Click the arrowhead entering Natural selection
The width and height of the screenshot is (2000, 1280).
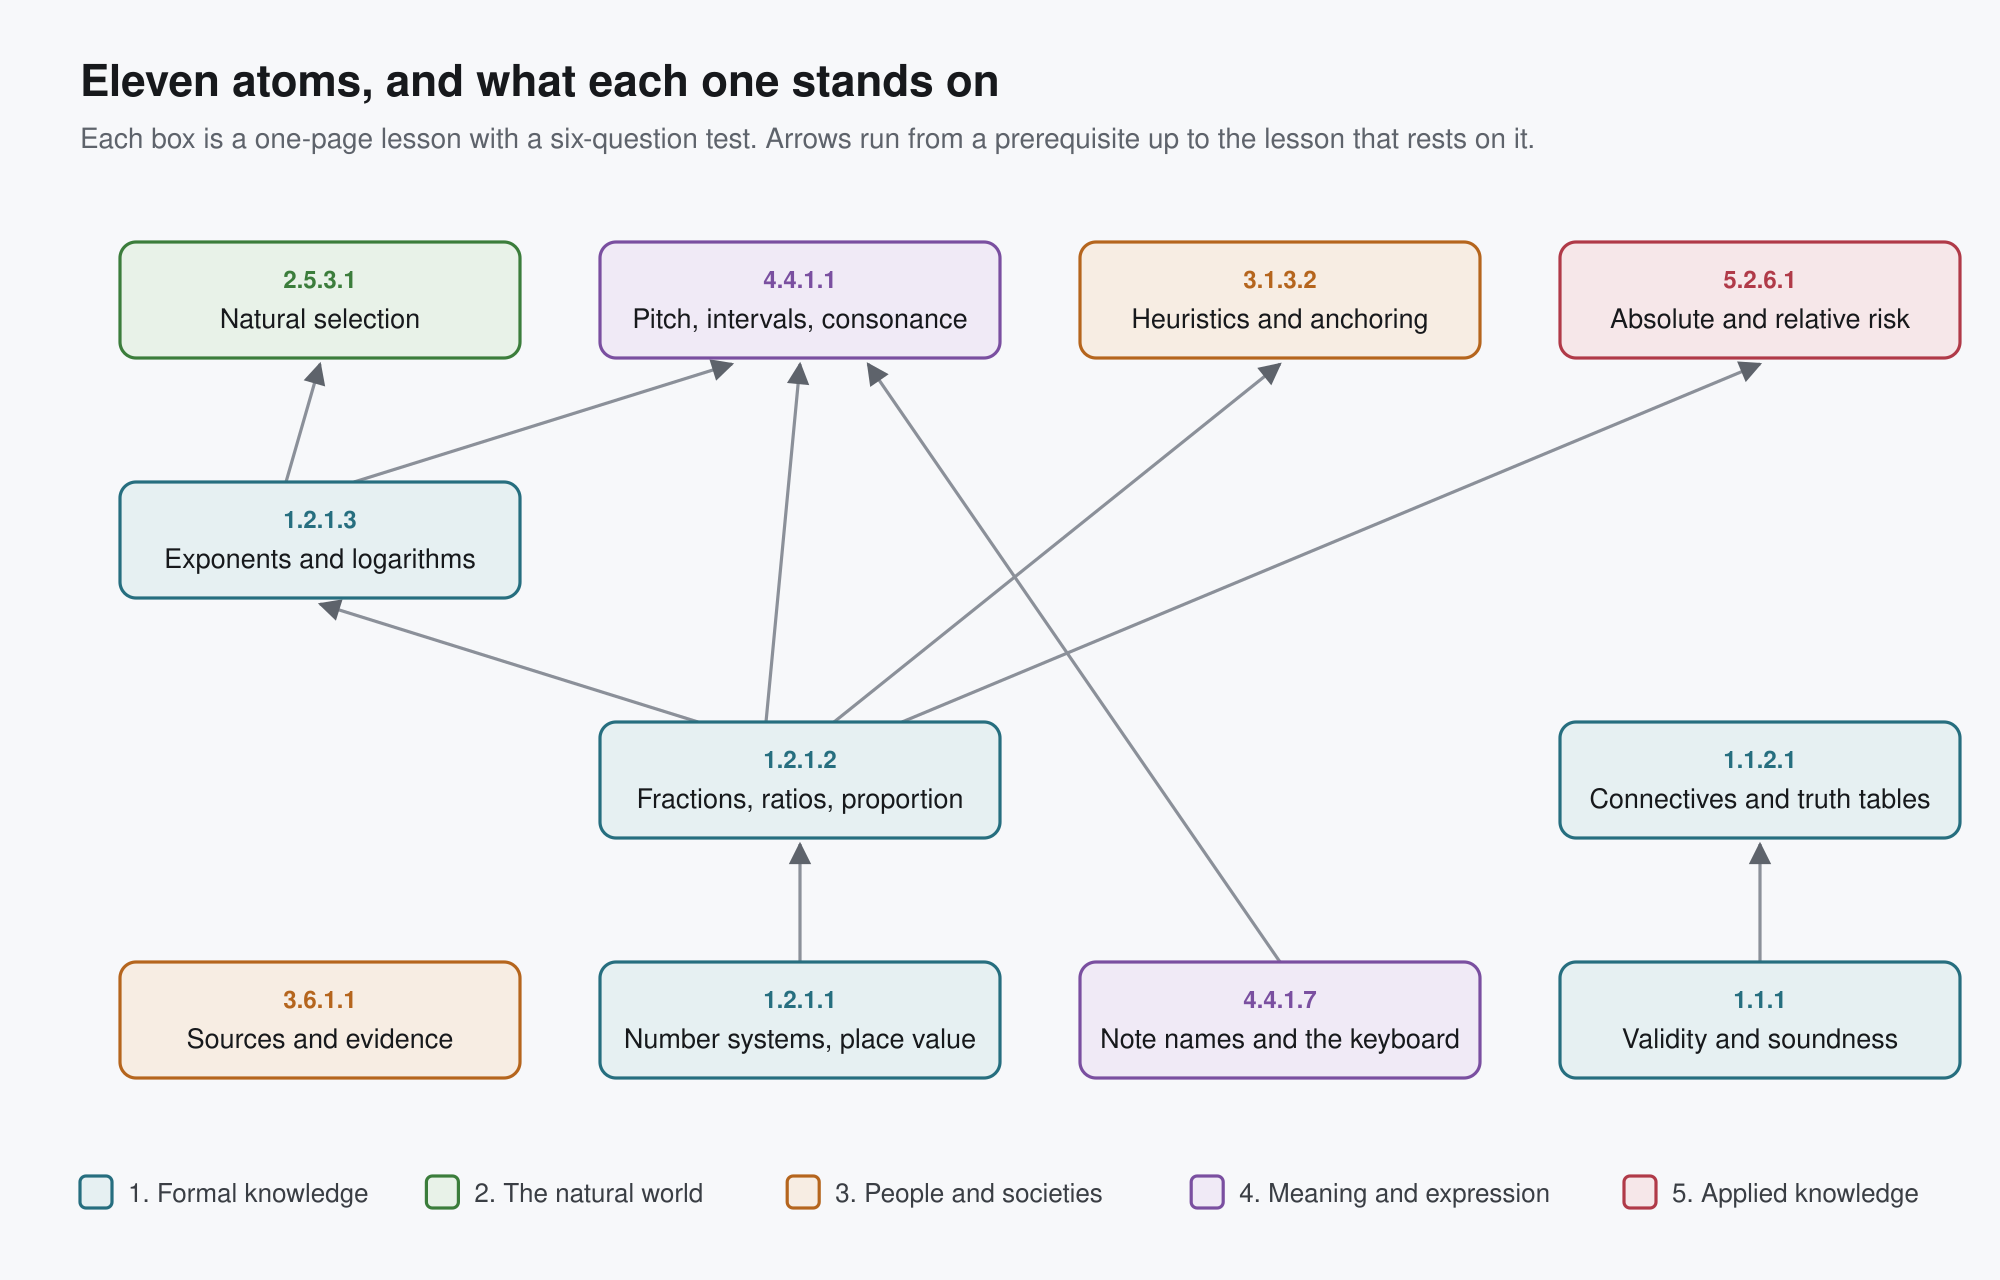tap(316, 373)
